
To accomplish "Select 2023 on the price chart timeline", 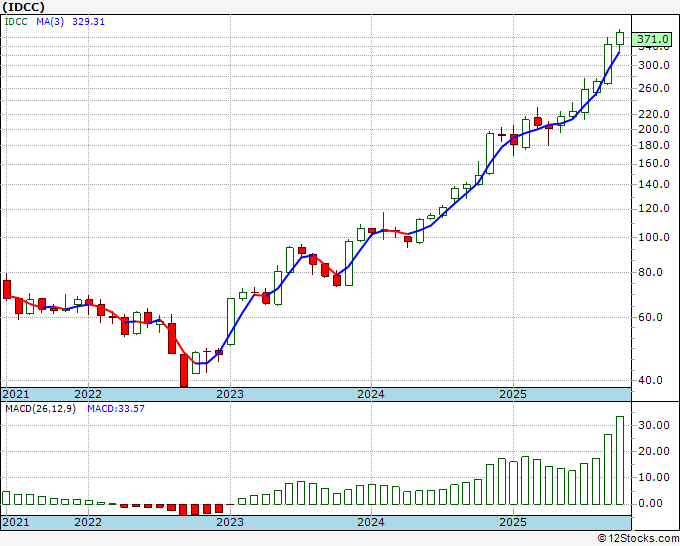I will [x=230, y=394].
